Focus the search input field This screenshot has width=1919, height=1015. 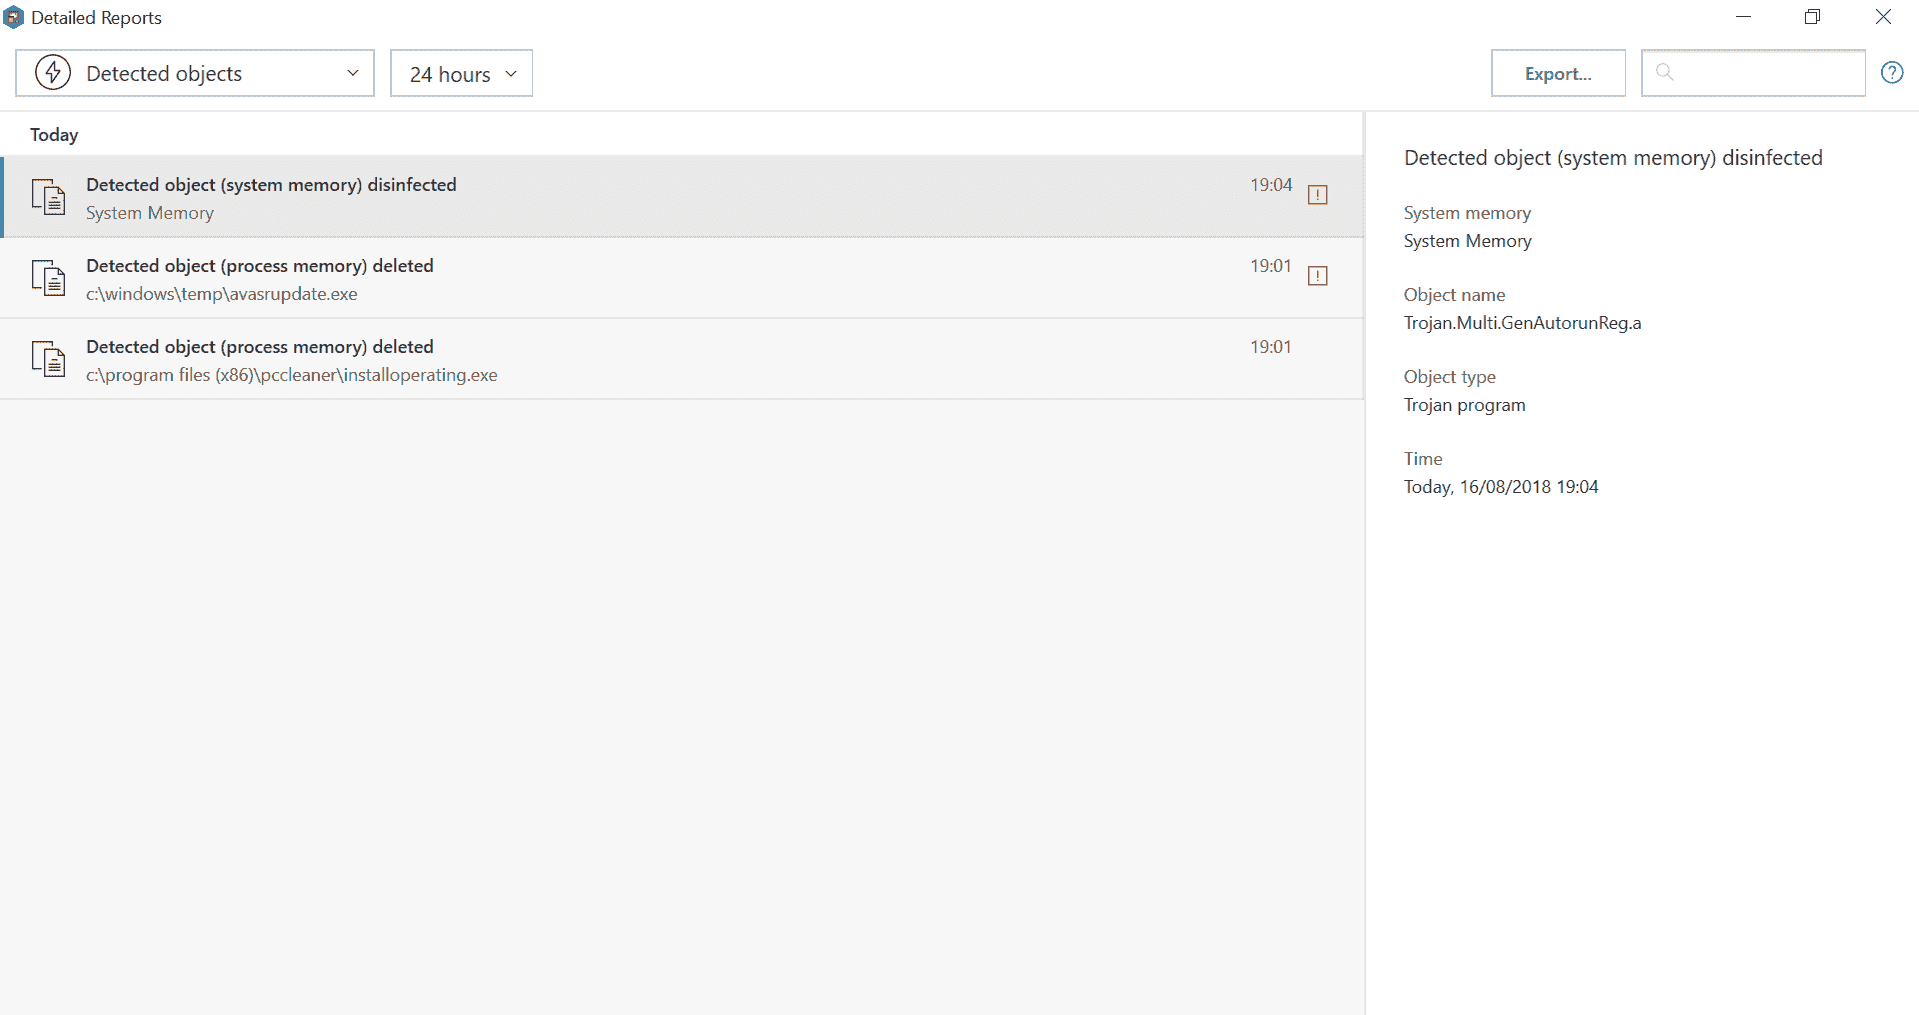pos(1765,73)
